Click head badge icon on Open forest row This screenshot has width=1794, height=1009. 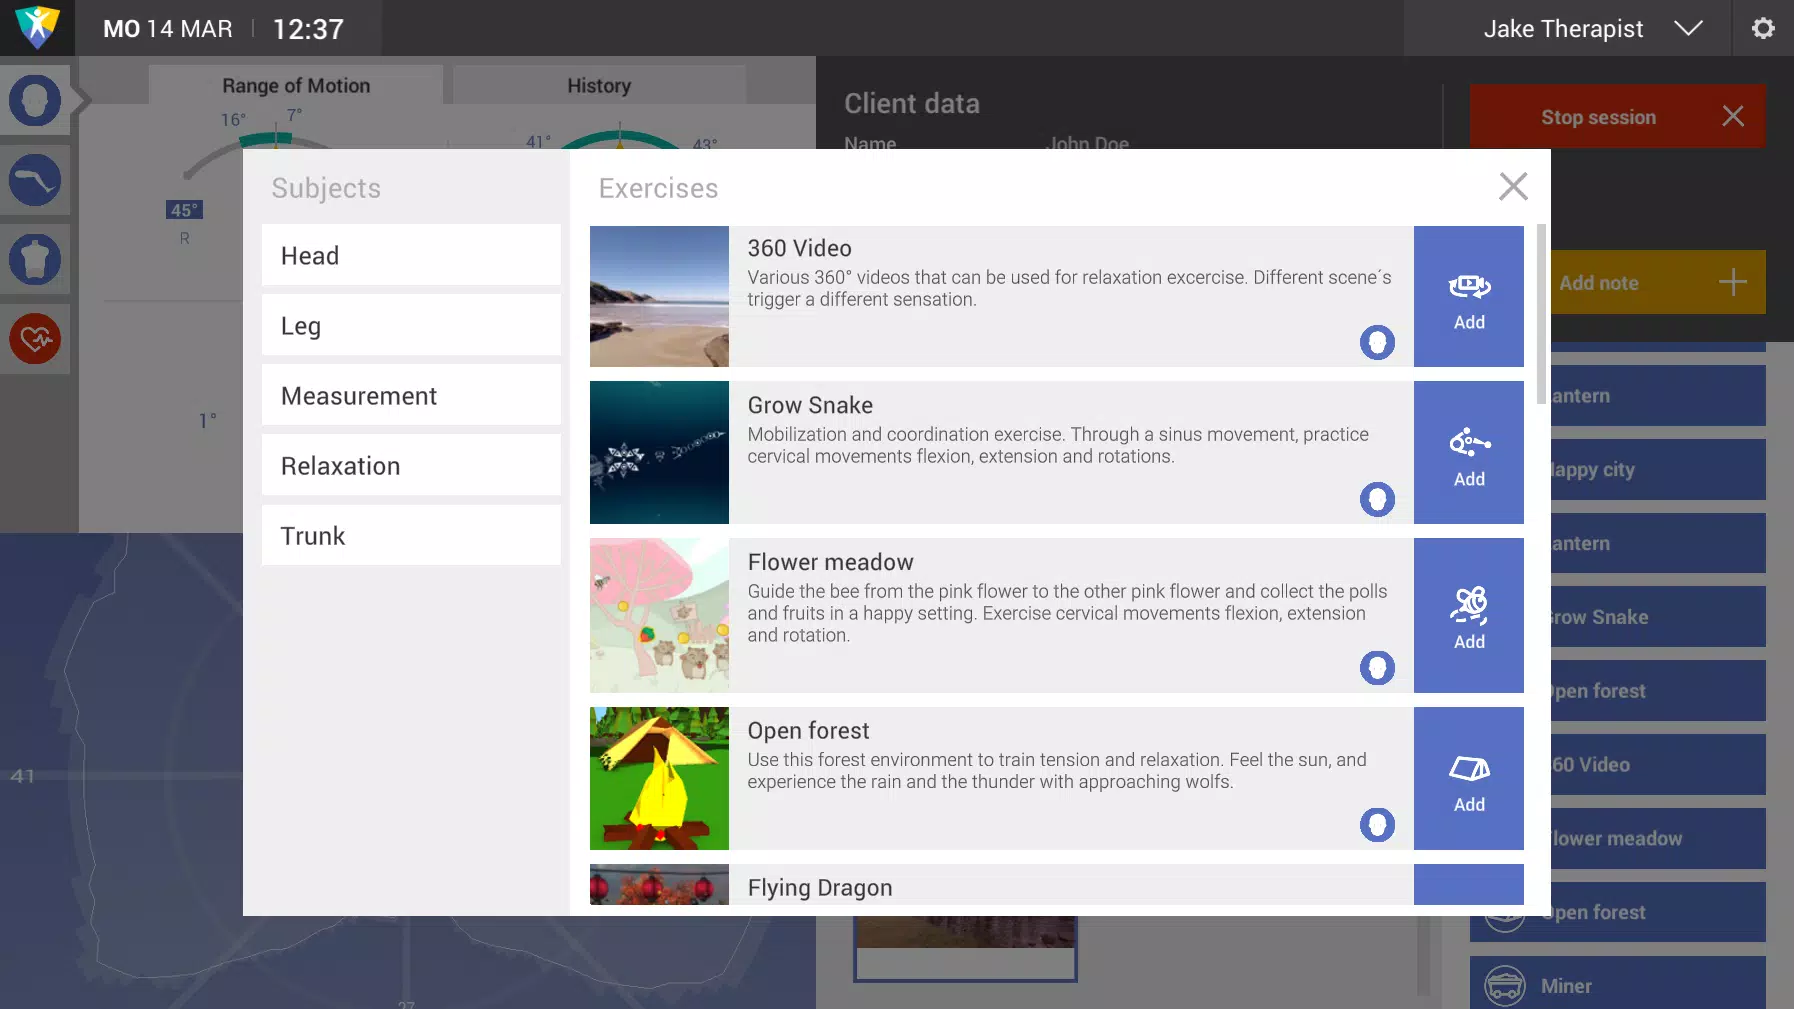click(1377, 825)
